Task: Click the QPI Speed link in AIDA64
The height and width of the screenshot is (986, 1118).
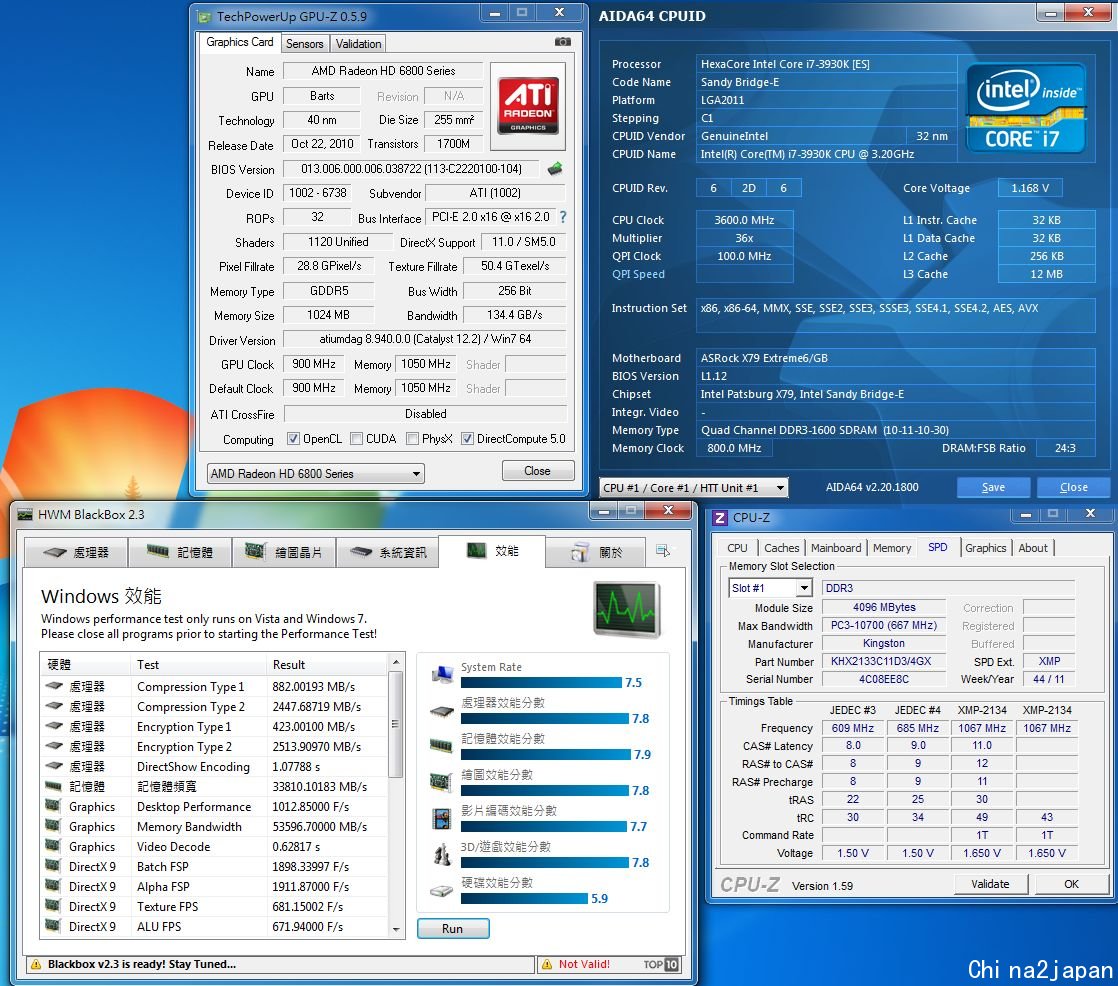Action: 638,274
